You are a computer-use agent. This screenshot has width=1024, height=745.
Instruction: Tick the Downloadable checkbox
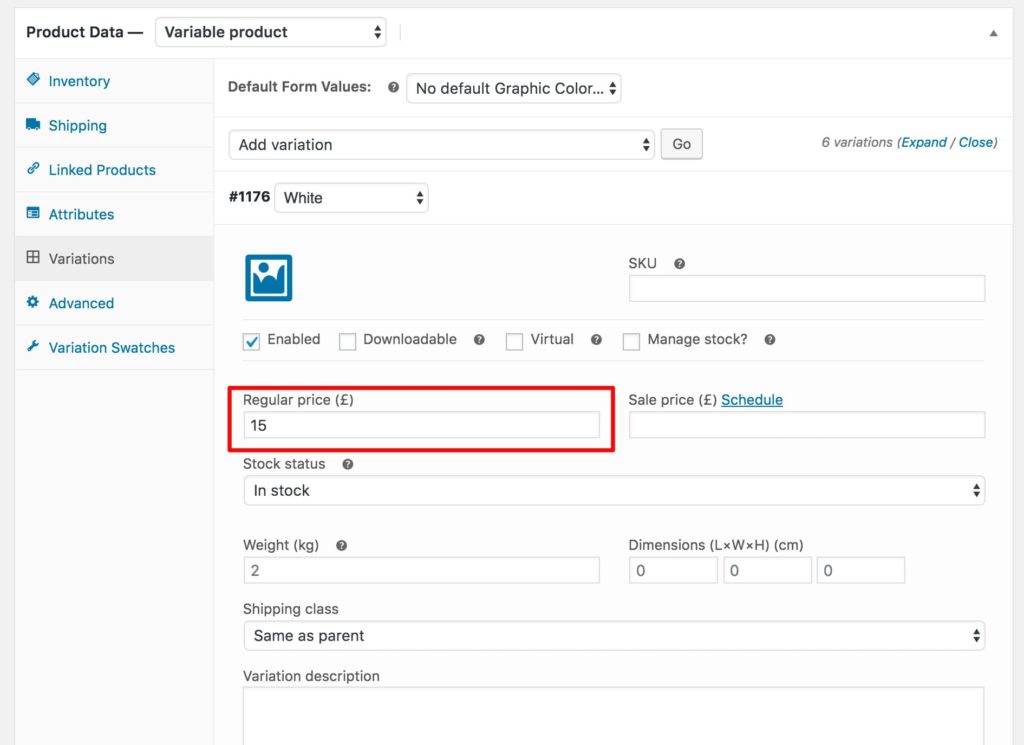[x=347, y=341]
